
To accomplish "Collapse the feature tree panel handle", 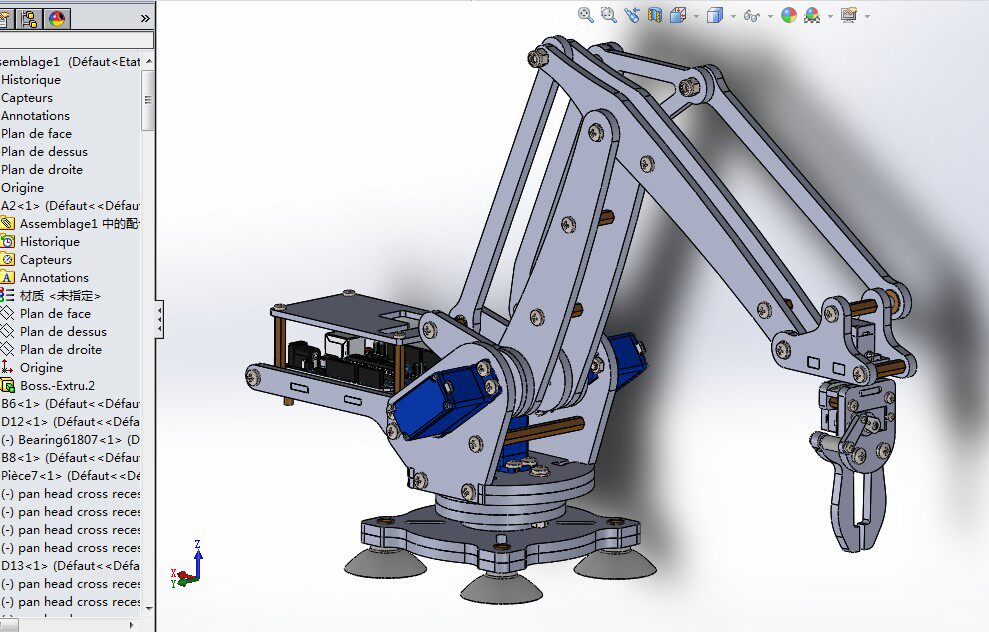I will (x=160, y=319).
